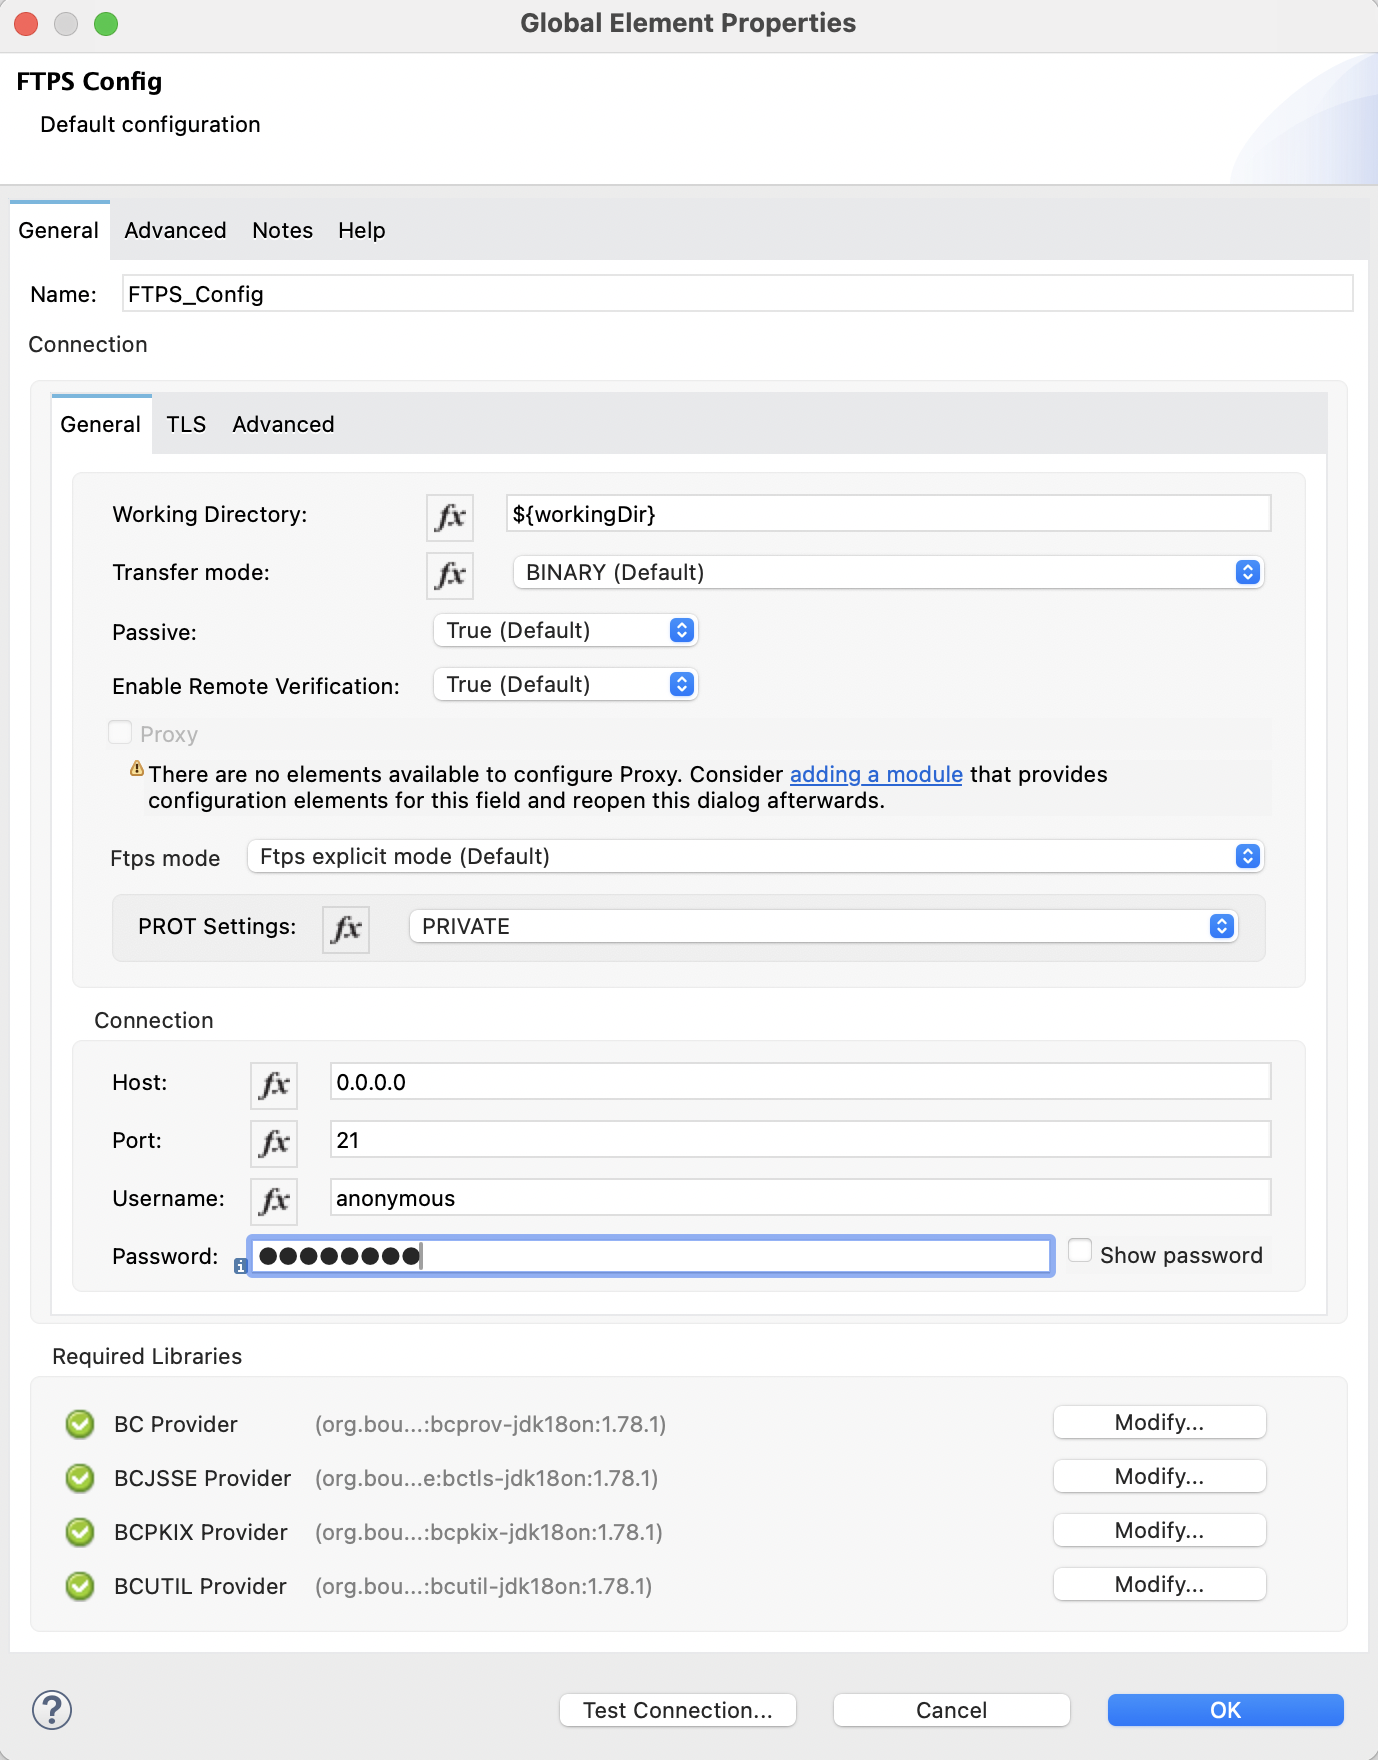Click the fx button beside Working Directory
Image resolution: width=1378 pixels, height=1760 pixels.
click(450, 516)
